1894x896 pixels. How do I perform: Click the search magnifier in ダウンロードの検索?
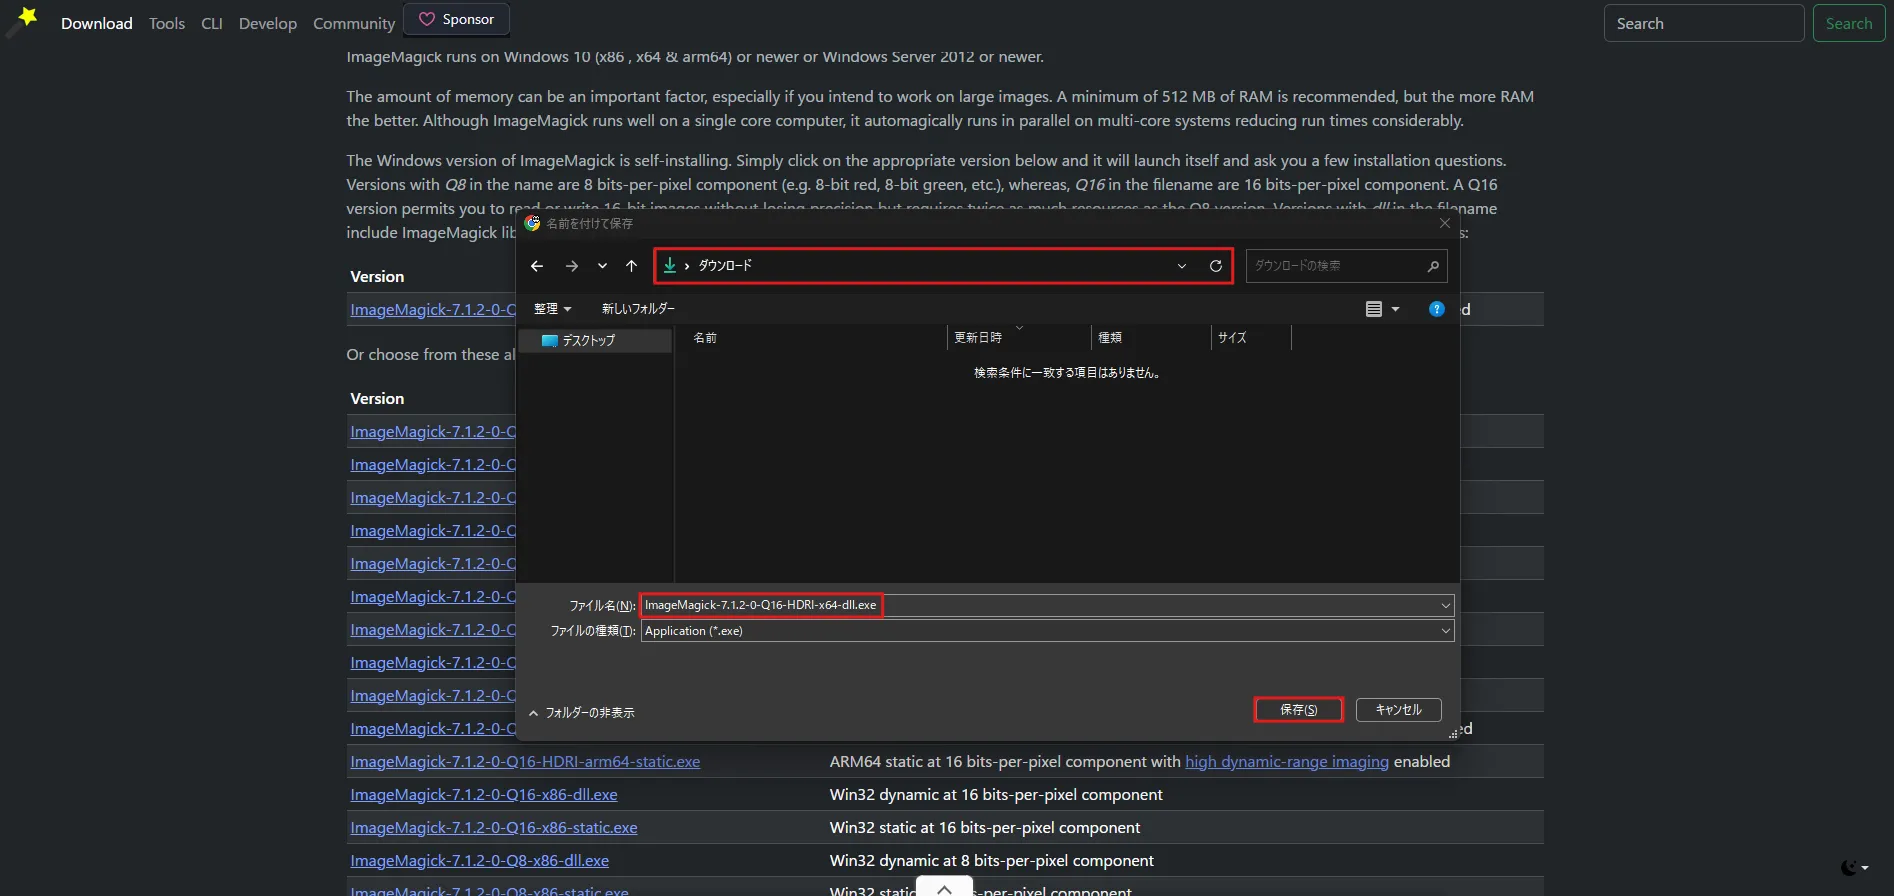pos(1433,266)
